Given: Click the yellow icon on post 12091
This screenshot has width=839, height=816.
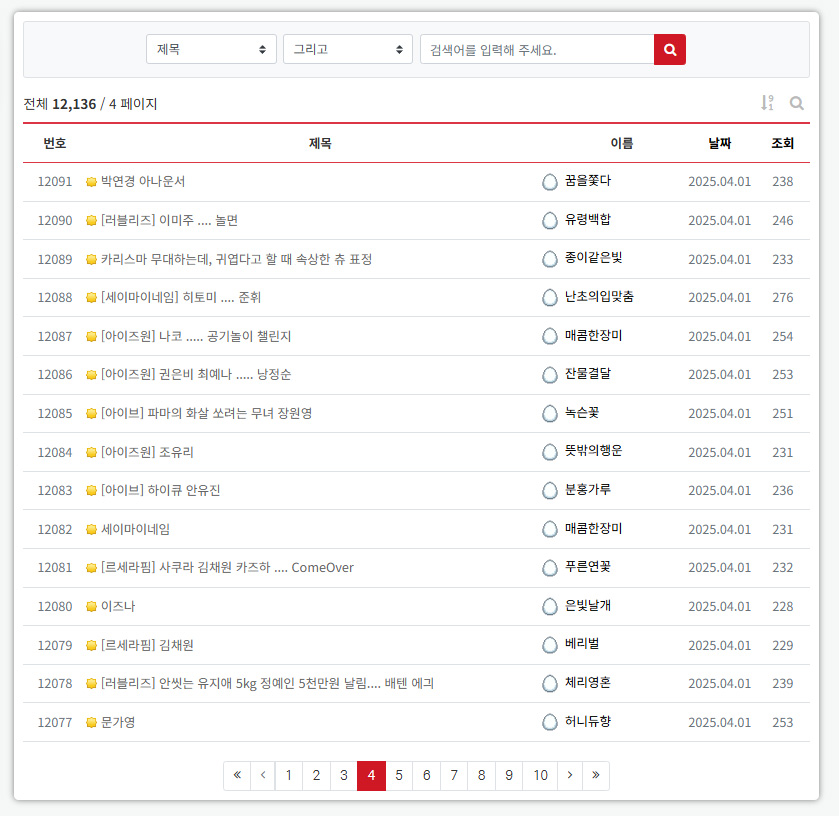Looking at the screenshot, I should (x=91, y=182).
